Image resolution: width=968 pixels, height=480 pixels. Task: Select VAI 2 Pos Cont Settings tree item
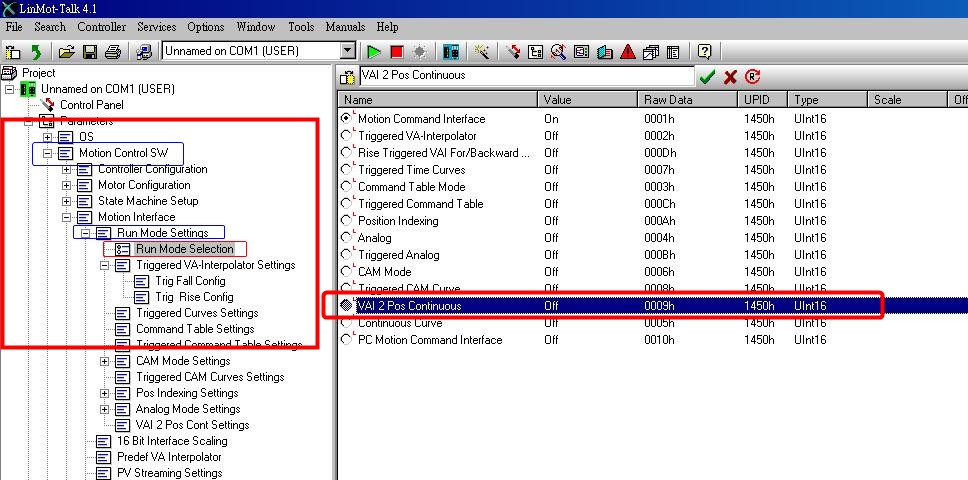pos(192,425)
